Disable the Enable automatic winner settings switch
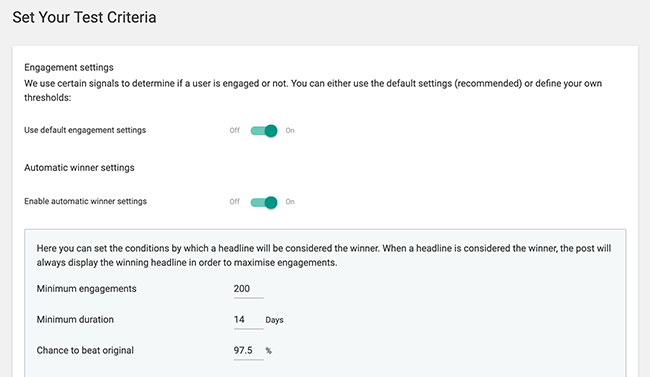 click(264, 202)
